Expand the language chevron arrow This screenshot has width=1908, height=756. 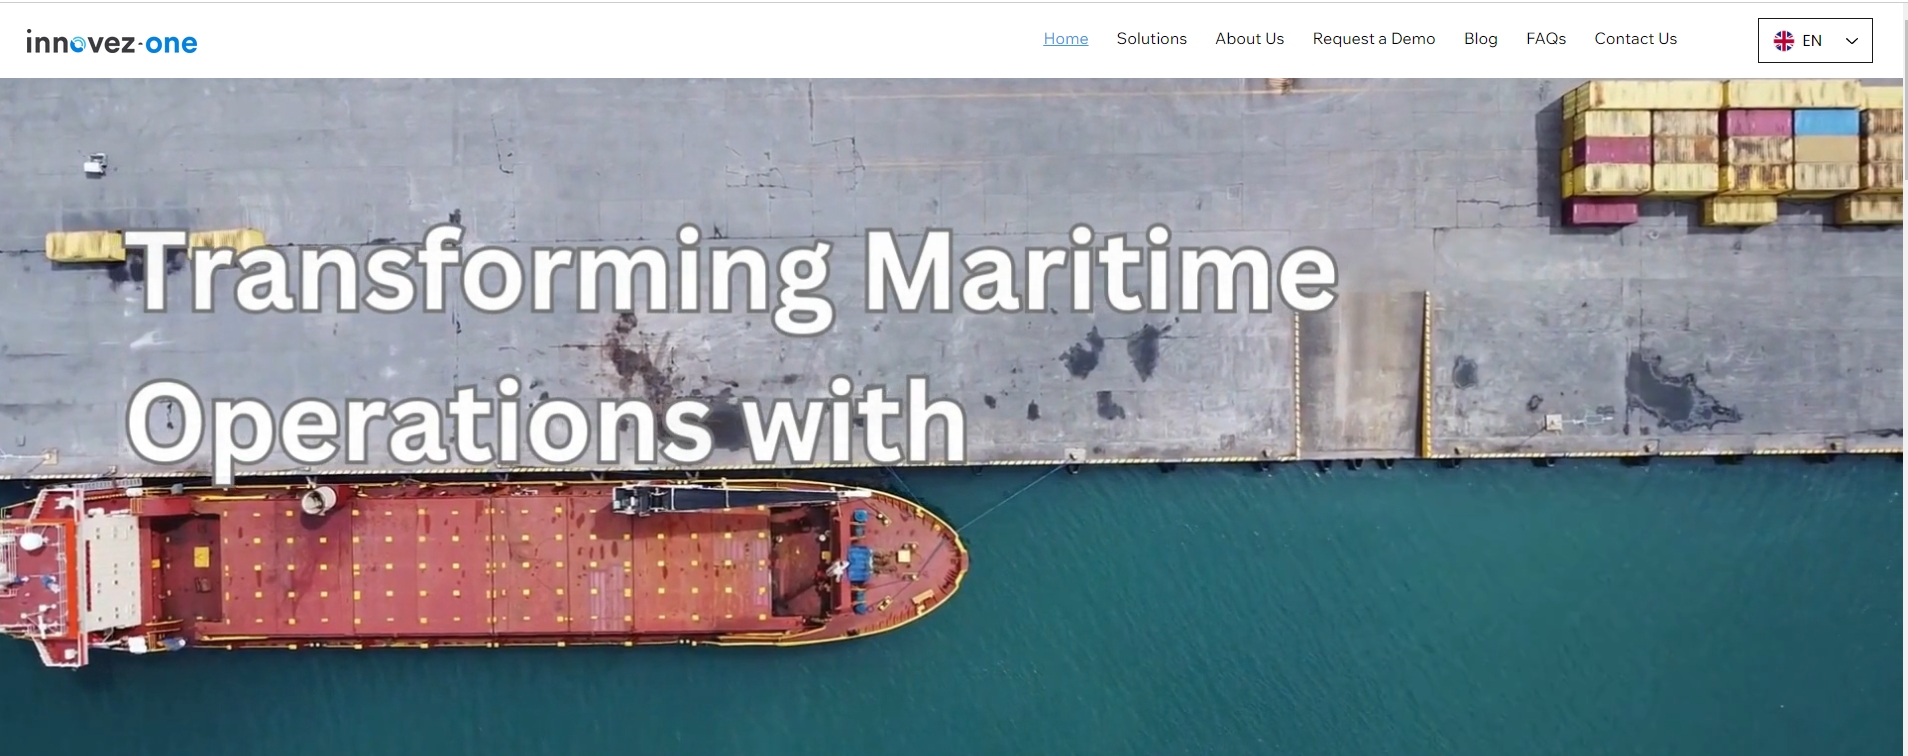click(1851, 41)
